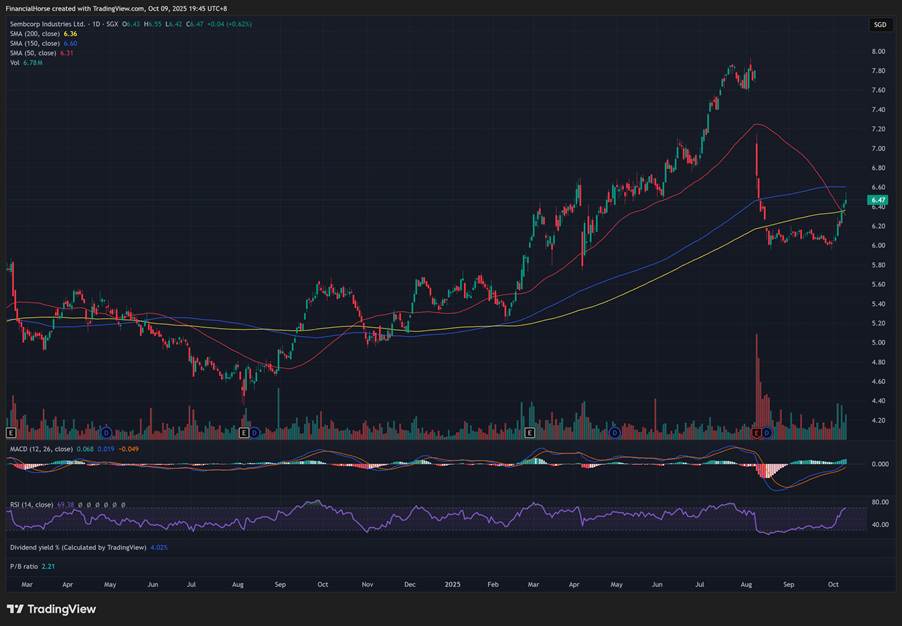Click the dividend D marker in August 2024

(x=255, y=433)
